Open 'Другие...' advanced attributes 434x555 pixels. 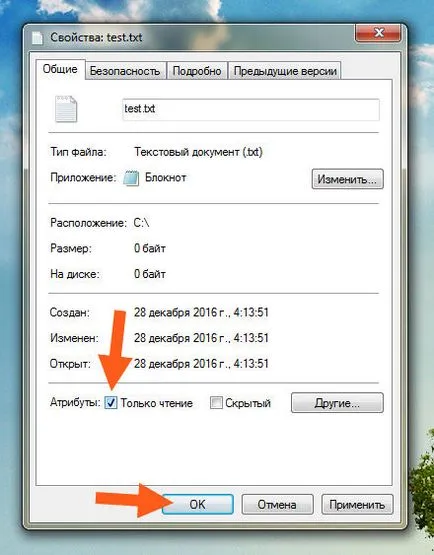pos(337,403)
